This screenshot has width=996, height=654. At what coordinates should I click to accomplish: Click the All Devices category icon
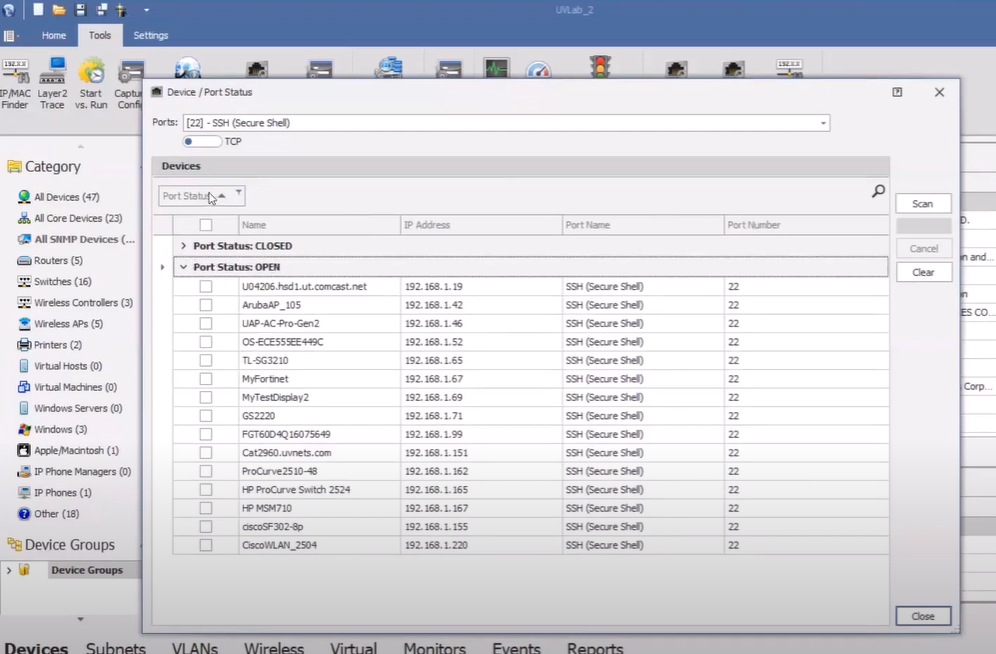[24, 197]
